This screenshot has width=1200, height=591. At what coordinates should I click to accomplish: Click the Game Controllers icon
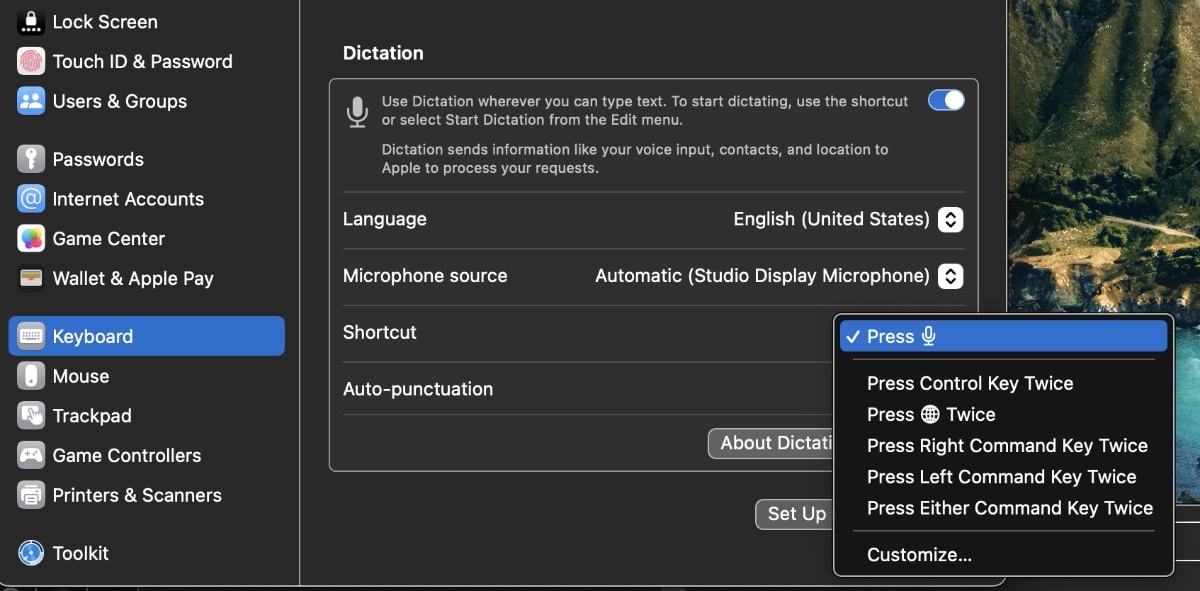pyautogui.click(x=31, y=456)
